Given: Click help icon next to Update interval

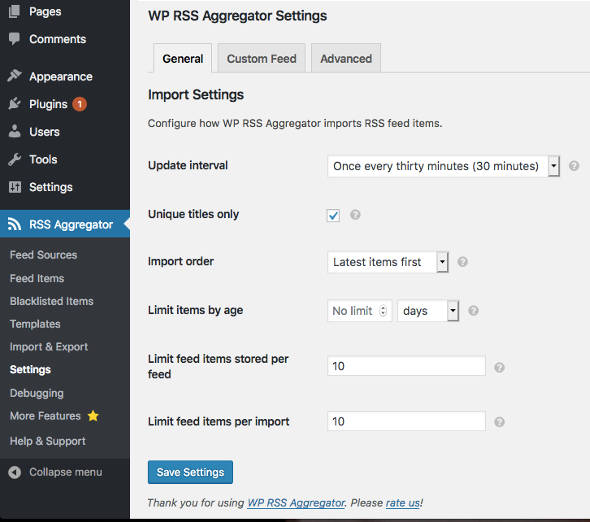Looking at the screenshot, I should click(574, 166).
